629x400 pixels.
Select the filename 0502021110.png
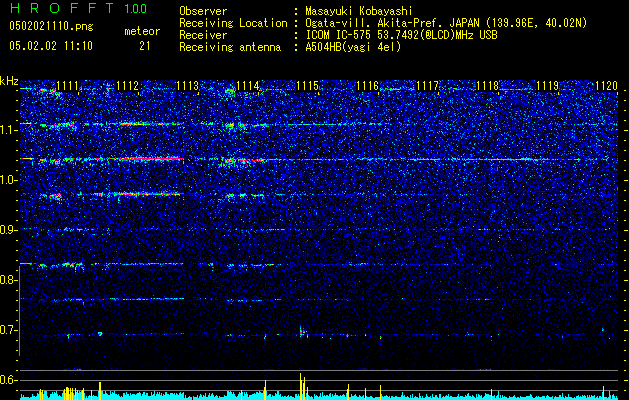[51, 27]
